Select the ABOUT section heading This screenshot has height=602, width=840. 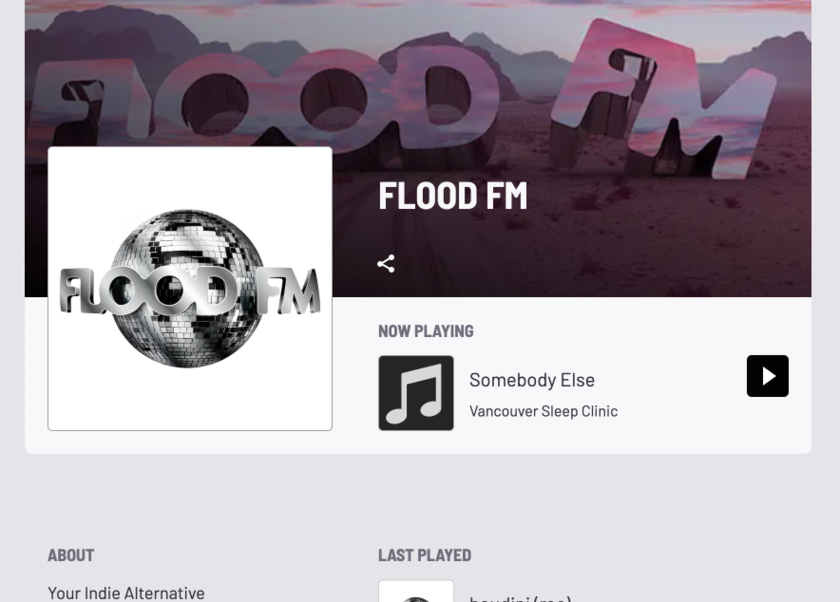[71, 555]
